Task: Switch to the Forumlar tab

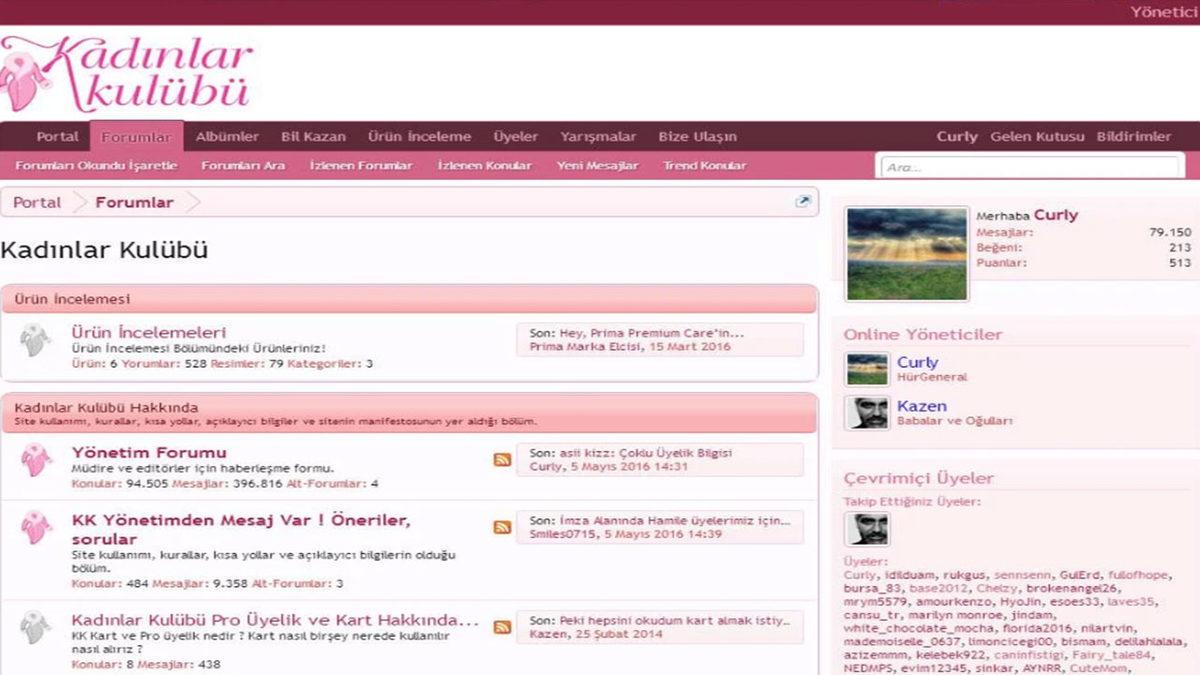Action: pos(136,137)
